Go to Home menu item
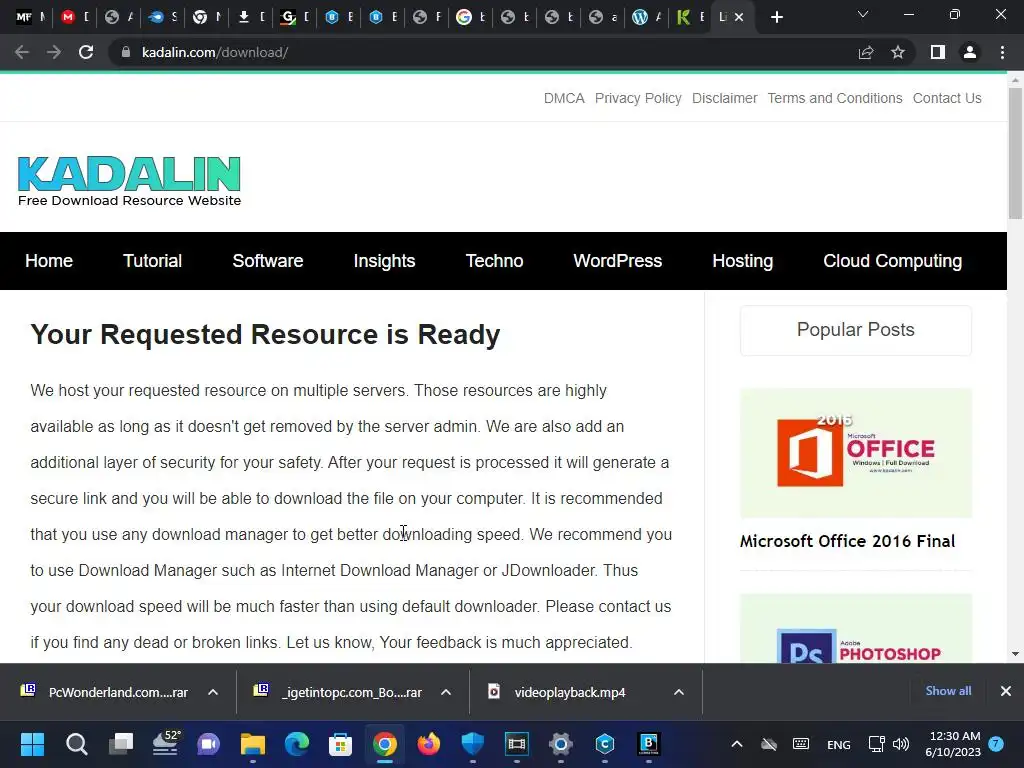This screenshot has width=1024, height=768. (x=49, y=261)
